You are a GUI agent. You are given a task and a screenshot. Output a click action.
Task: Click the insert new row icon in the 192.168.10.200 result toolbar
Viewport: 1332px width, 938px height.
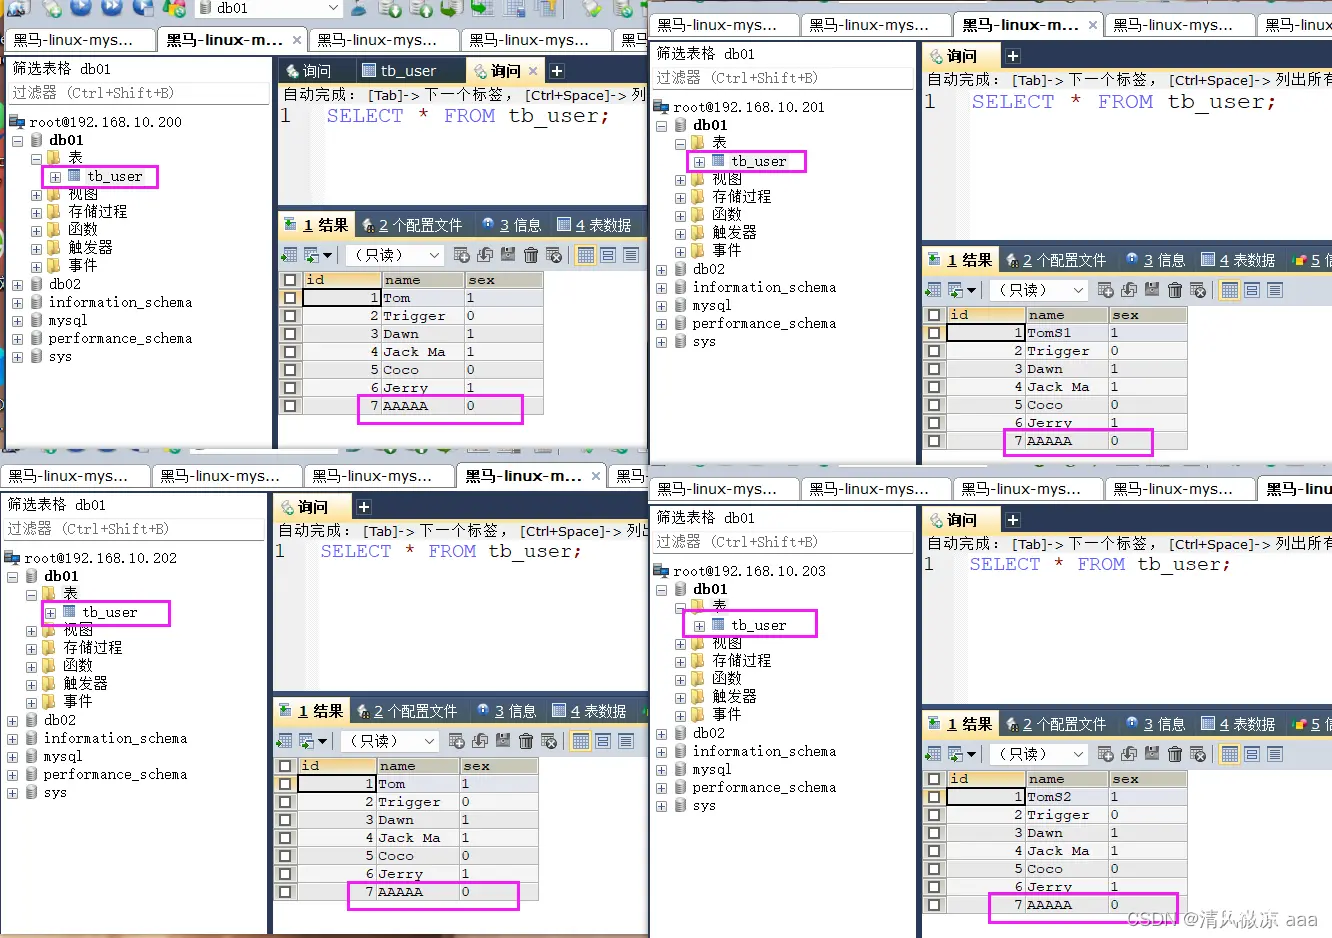461,255
